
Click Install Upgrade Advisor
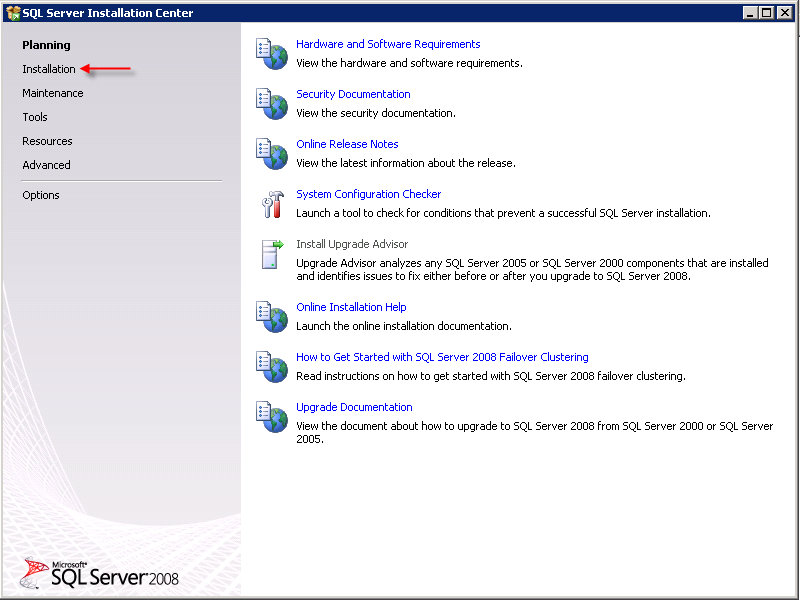click(352, 244)
